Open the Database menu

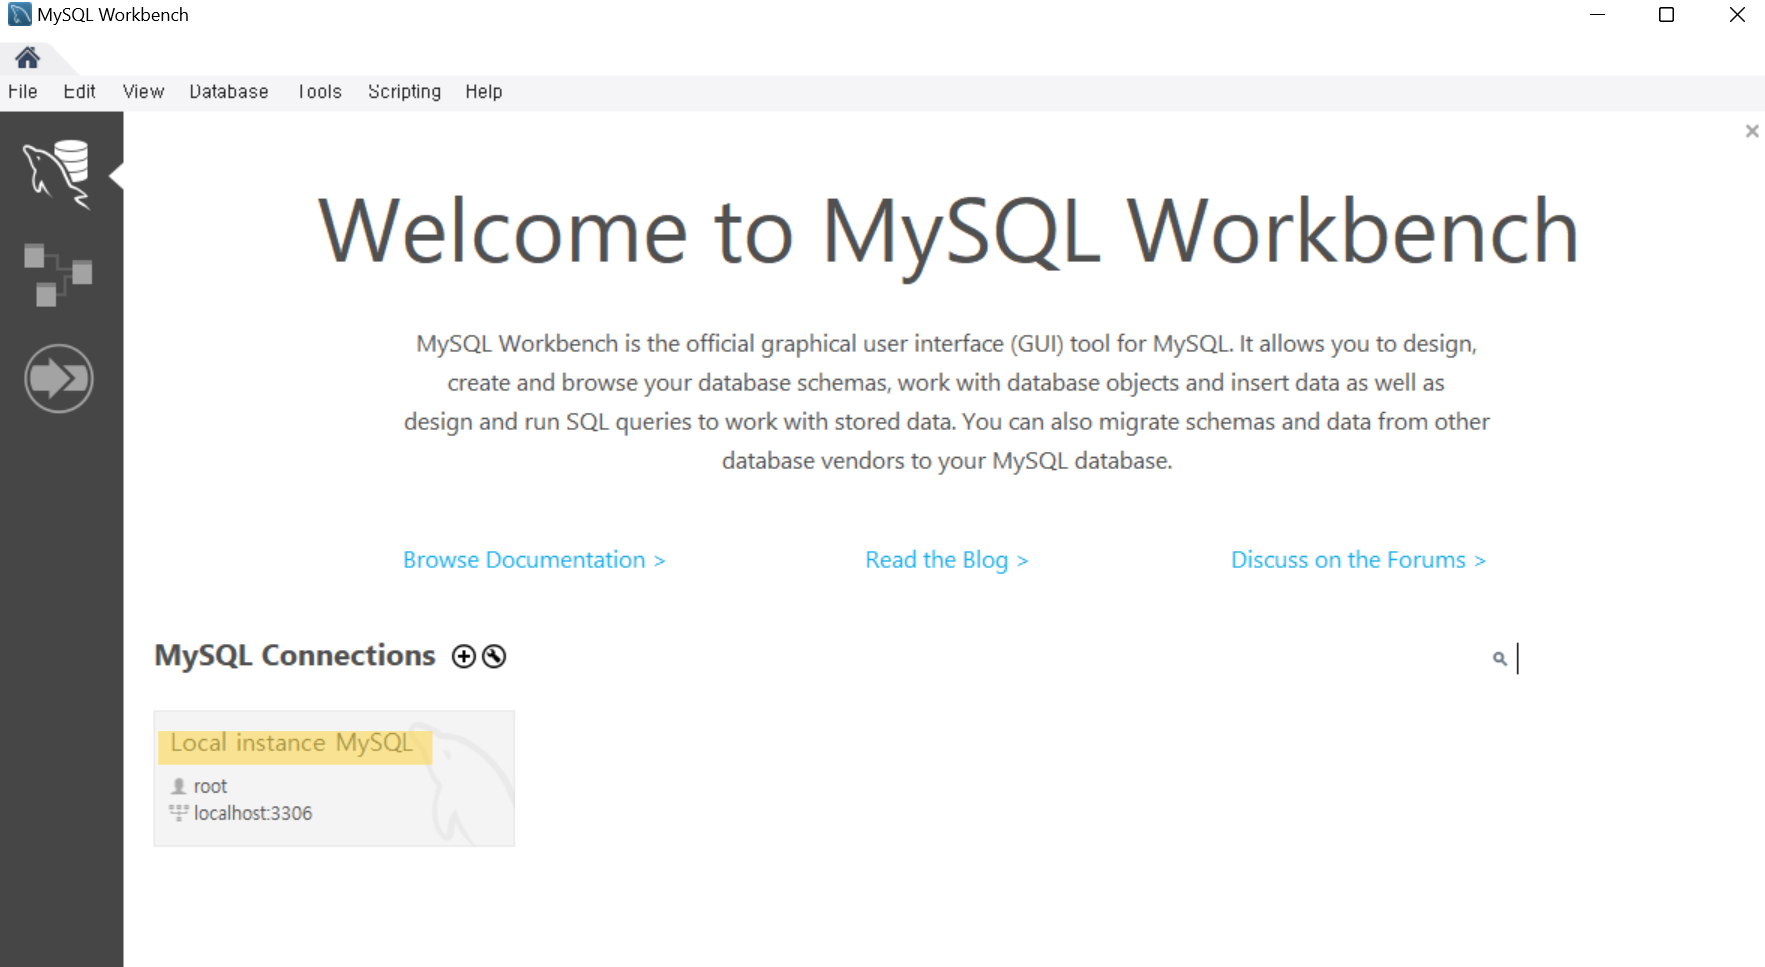click(229, 92)
